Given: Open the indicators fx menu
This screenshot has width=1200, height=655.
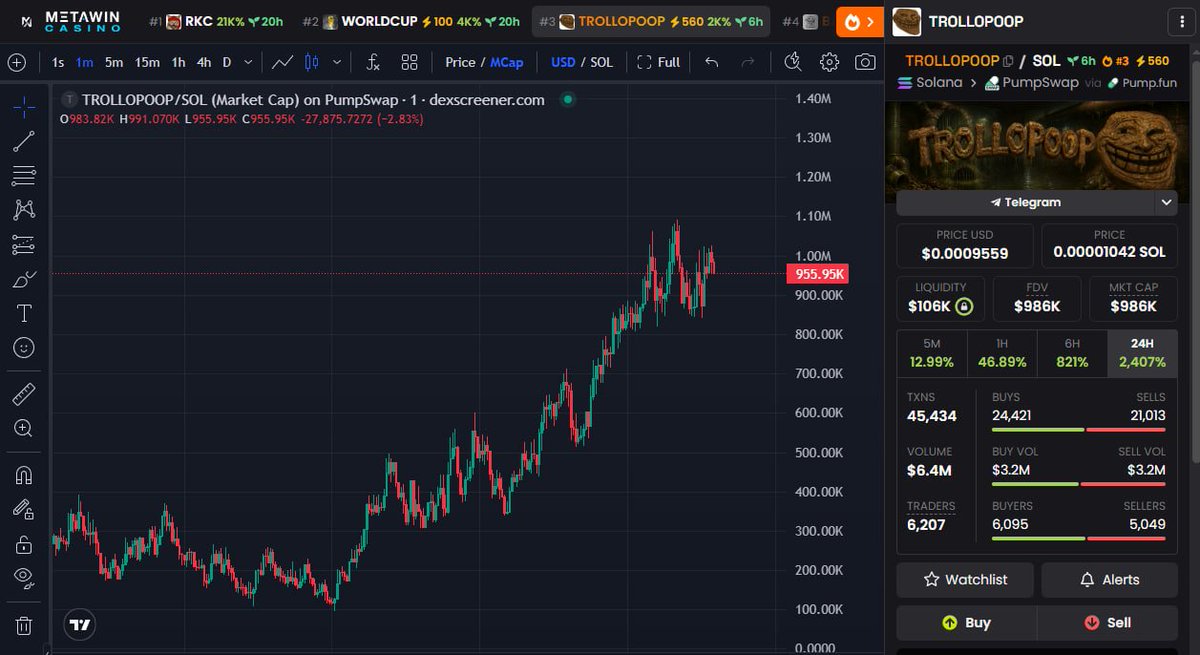Looking at the screenshot, I should coord(373,62).
